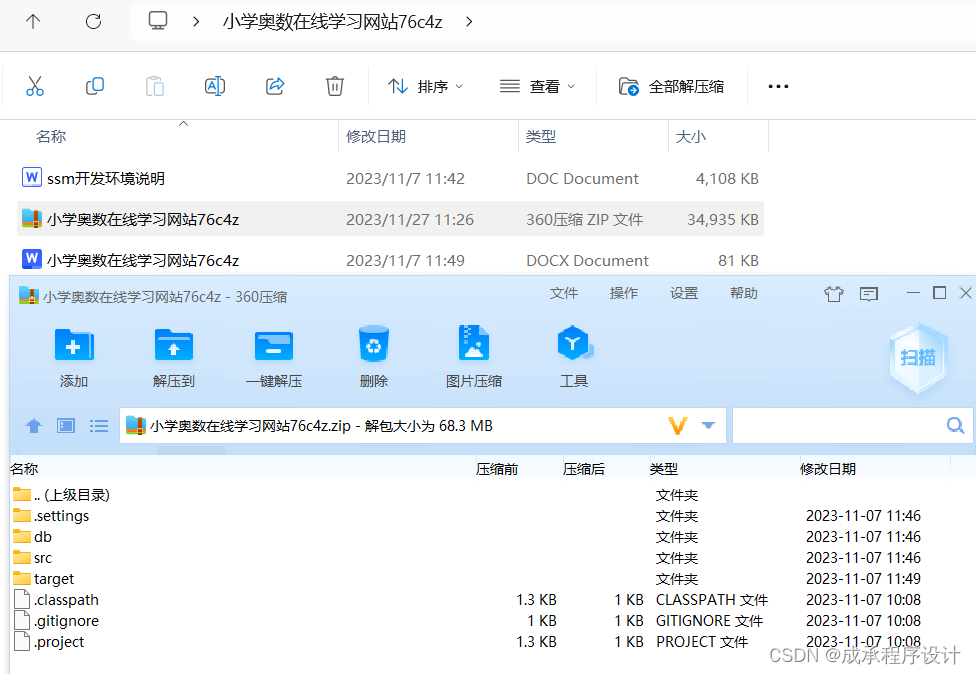976x674 pixels.
Task: Open 操作 menu in 360压缩
Action: click(624, 293)
